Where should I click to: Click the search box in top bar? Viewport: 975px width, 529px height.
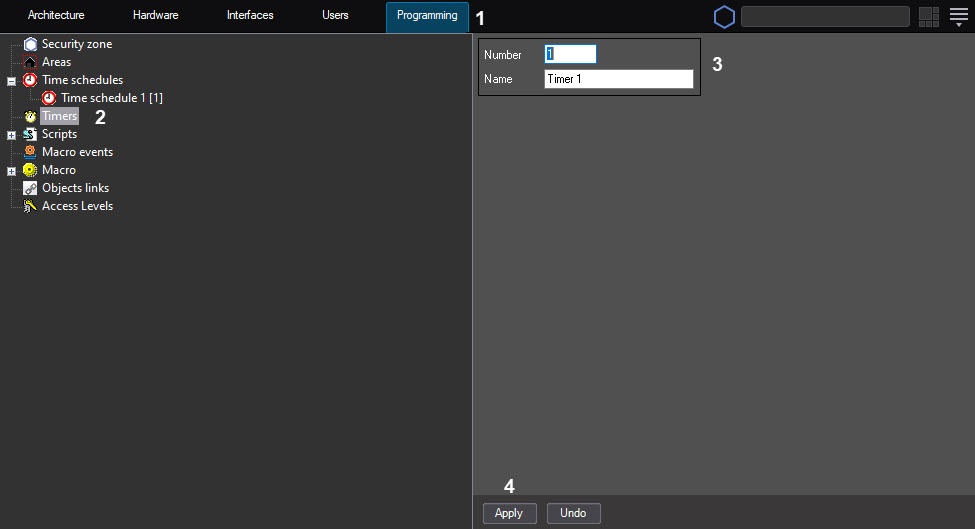point(825,17)
